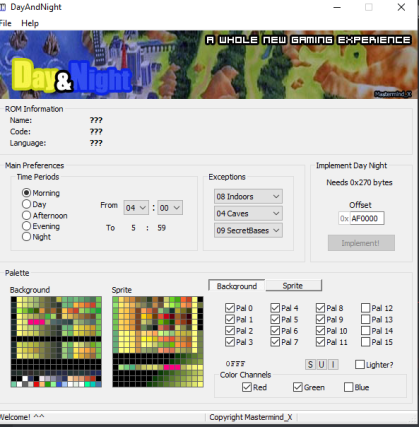Click the Welcome! ^^ status text
Image resolution: width=419 pixels, height=427 pixels.
[22, 417]
